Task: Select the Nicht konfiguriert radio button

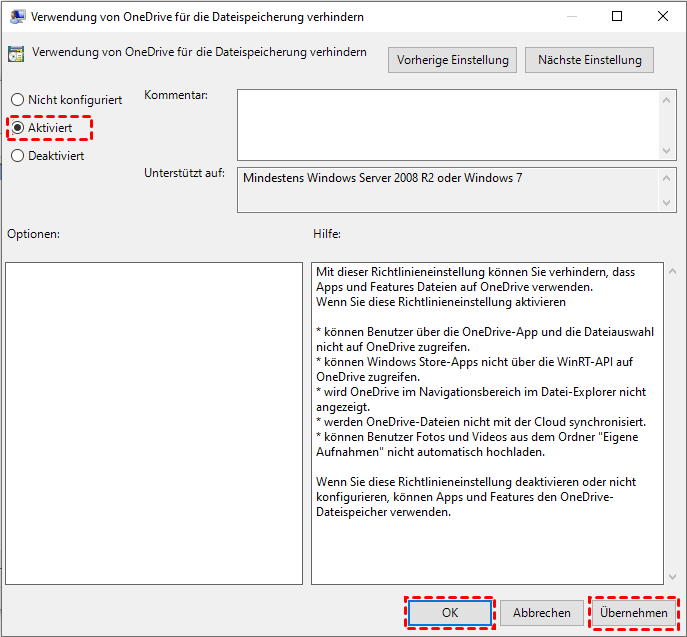Action: pyautogui.click(x=18, y=100)
